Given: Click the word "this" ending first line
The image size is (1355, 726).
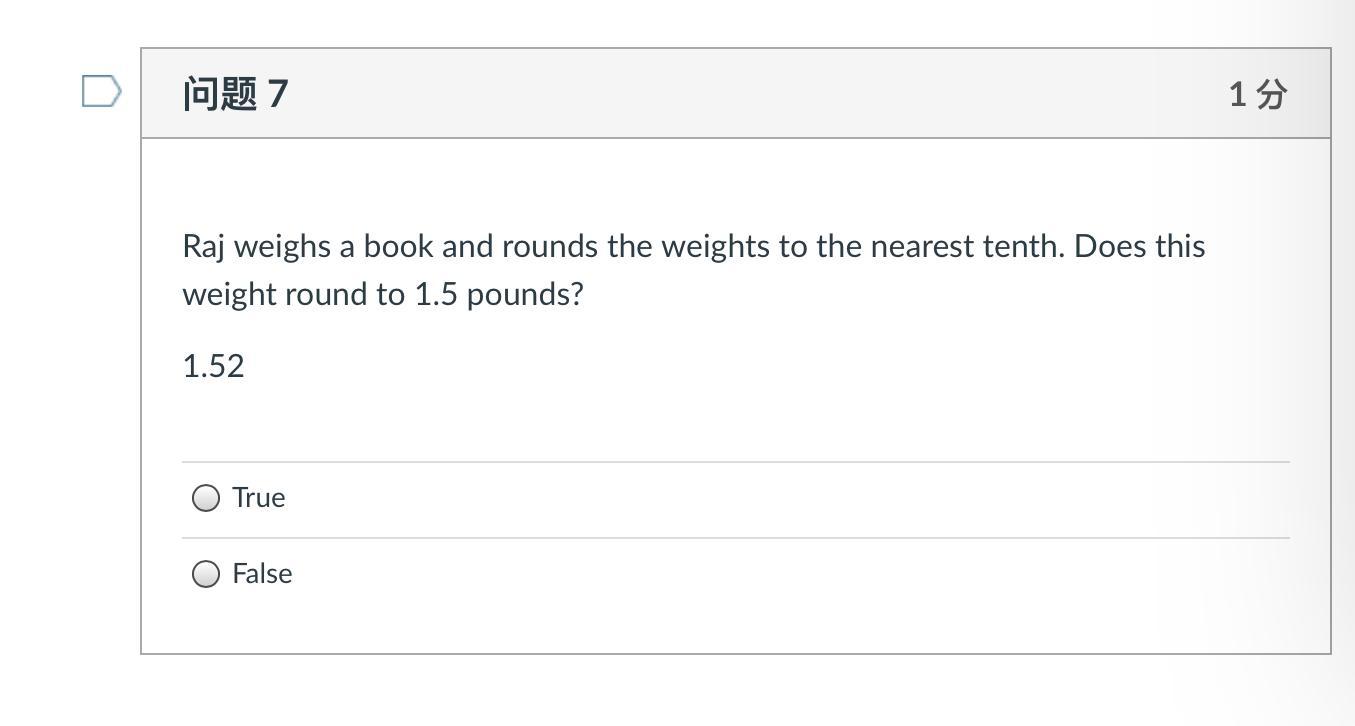Looking at the screenshot, I should pyautogui.click(x=1180, y=247).
